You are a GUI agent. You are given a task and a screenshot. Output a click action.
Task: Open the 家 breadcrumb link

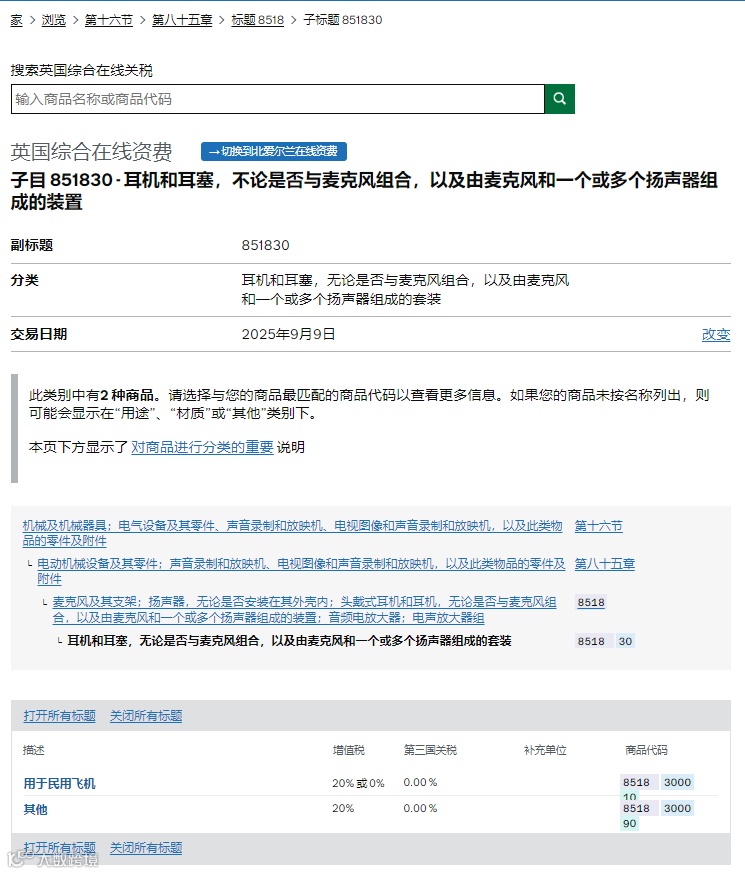coord(16,20)
